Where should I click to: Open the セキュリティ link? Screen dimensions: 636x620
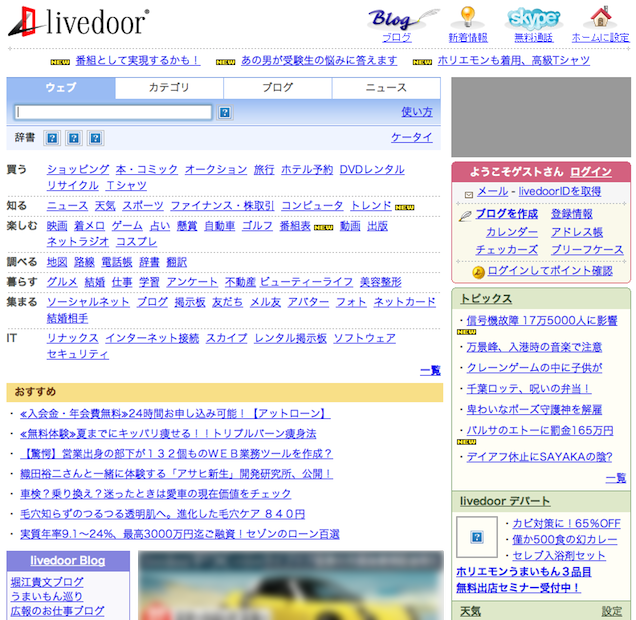point(78,354)
